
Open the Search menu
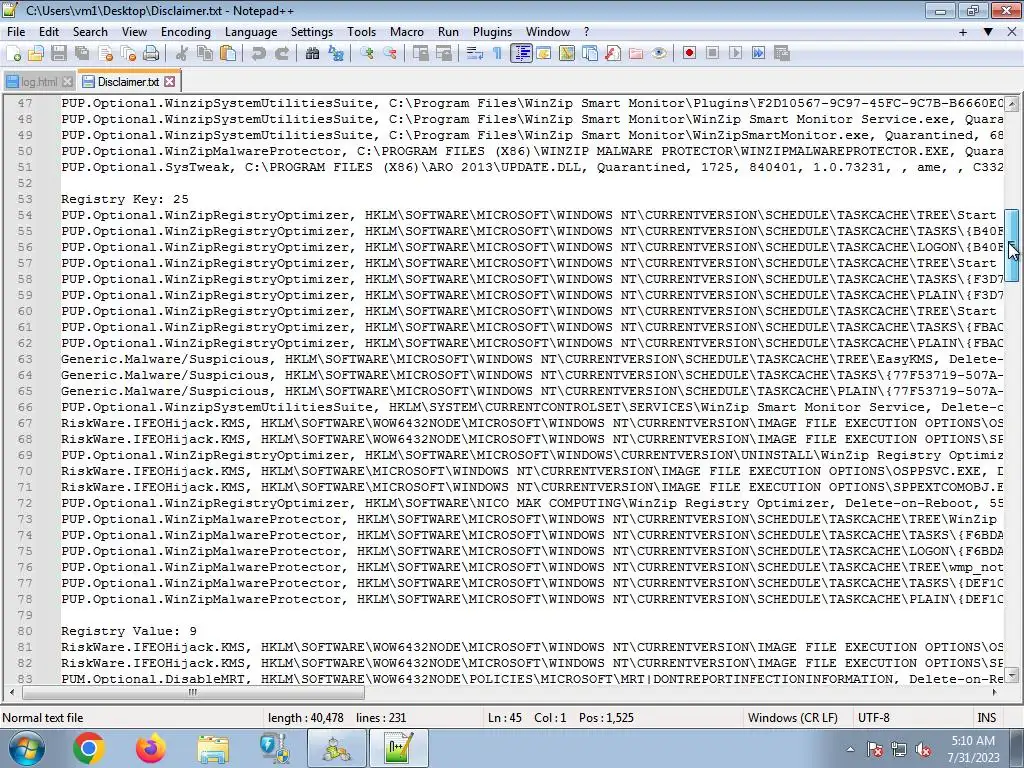pyautogui.click(x=90, y=32)
